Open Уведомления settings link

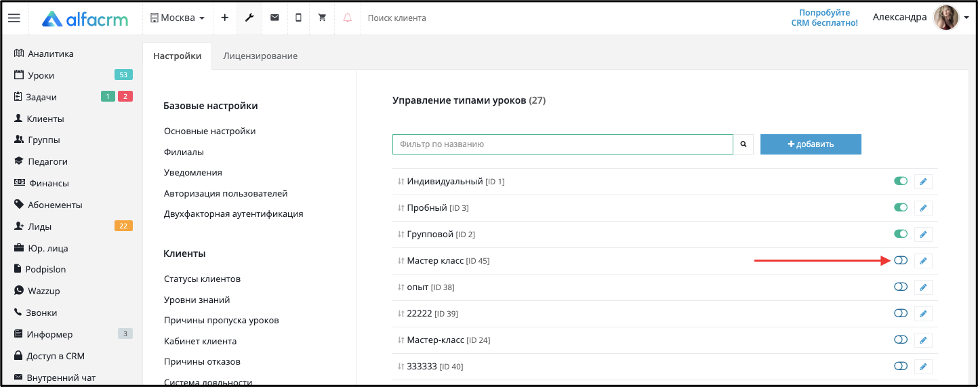(194, 172)
